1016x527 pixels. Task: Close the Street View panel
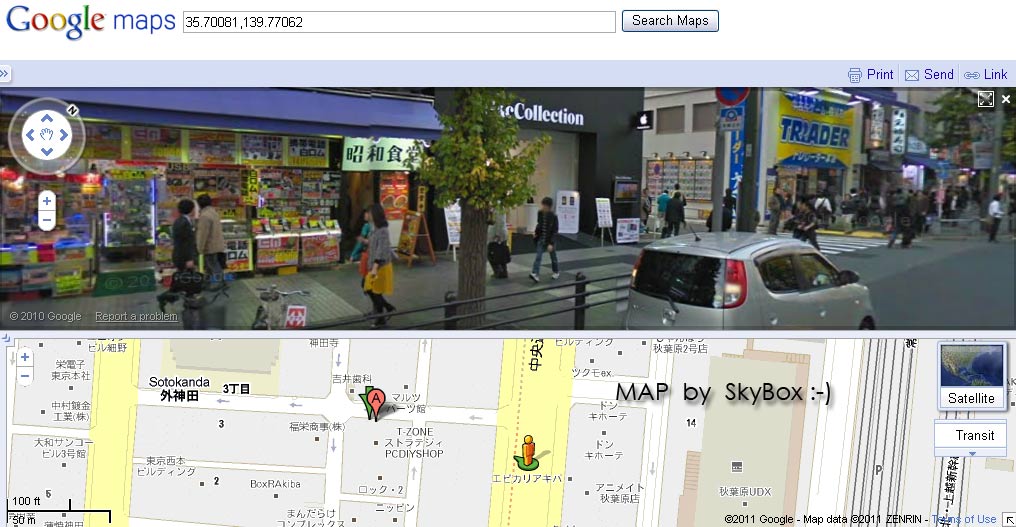click(x=1006, y=99)
